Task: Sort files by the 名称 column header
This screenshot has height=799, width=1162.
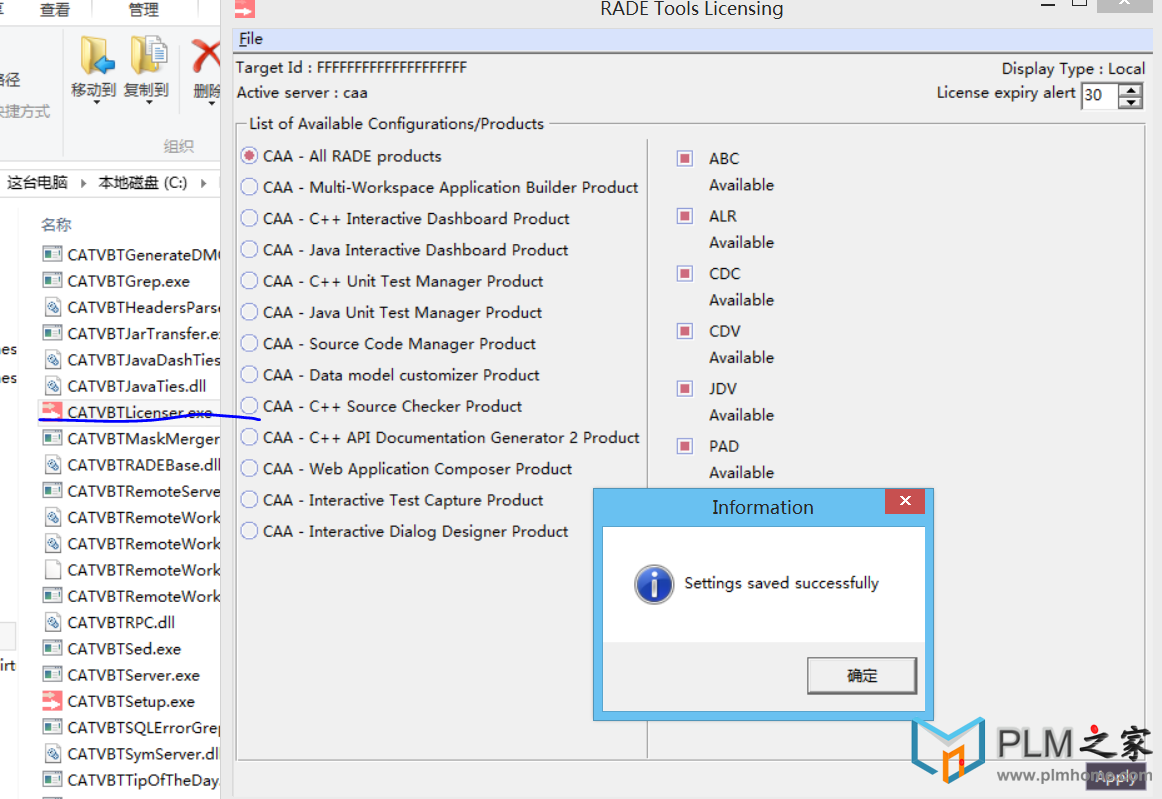Action: pos(56,225)
